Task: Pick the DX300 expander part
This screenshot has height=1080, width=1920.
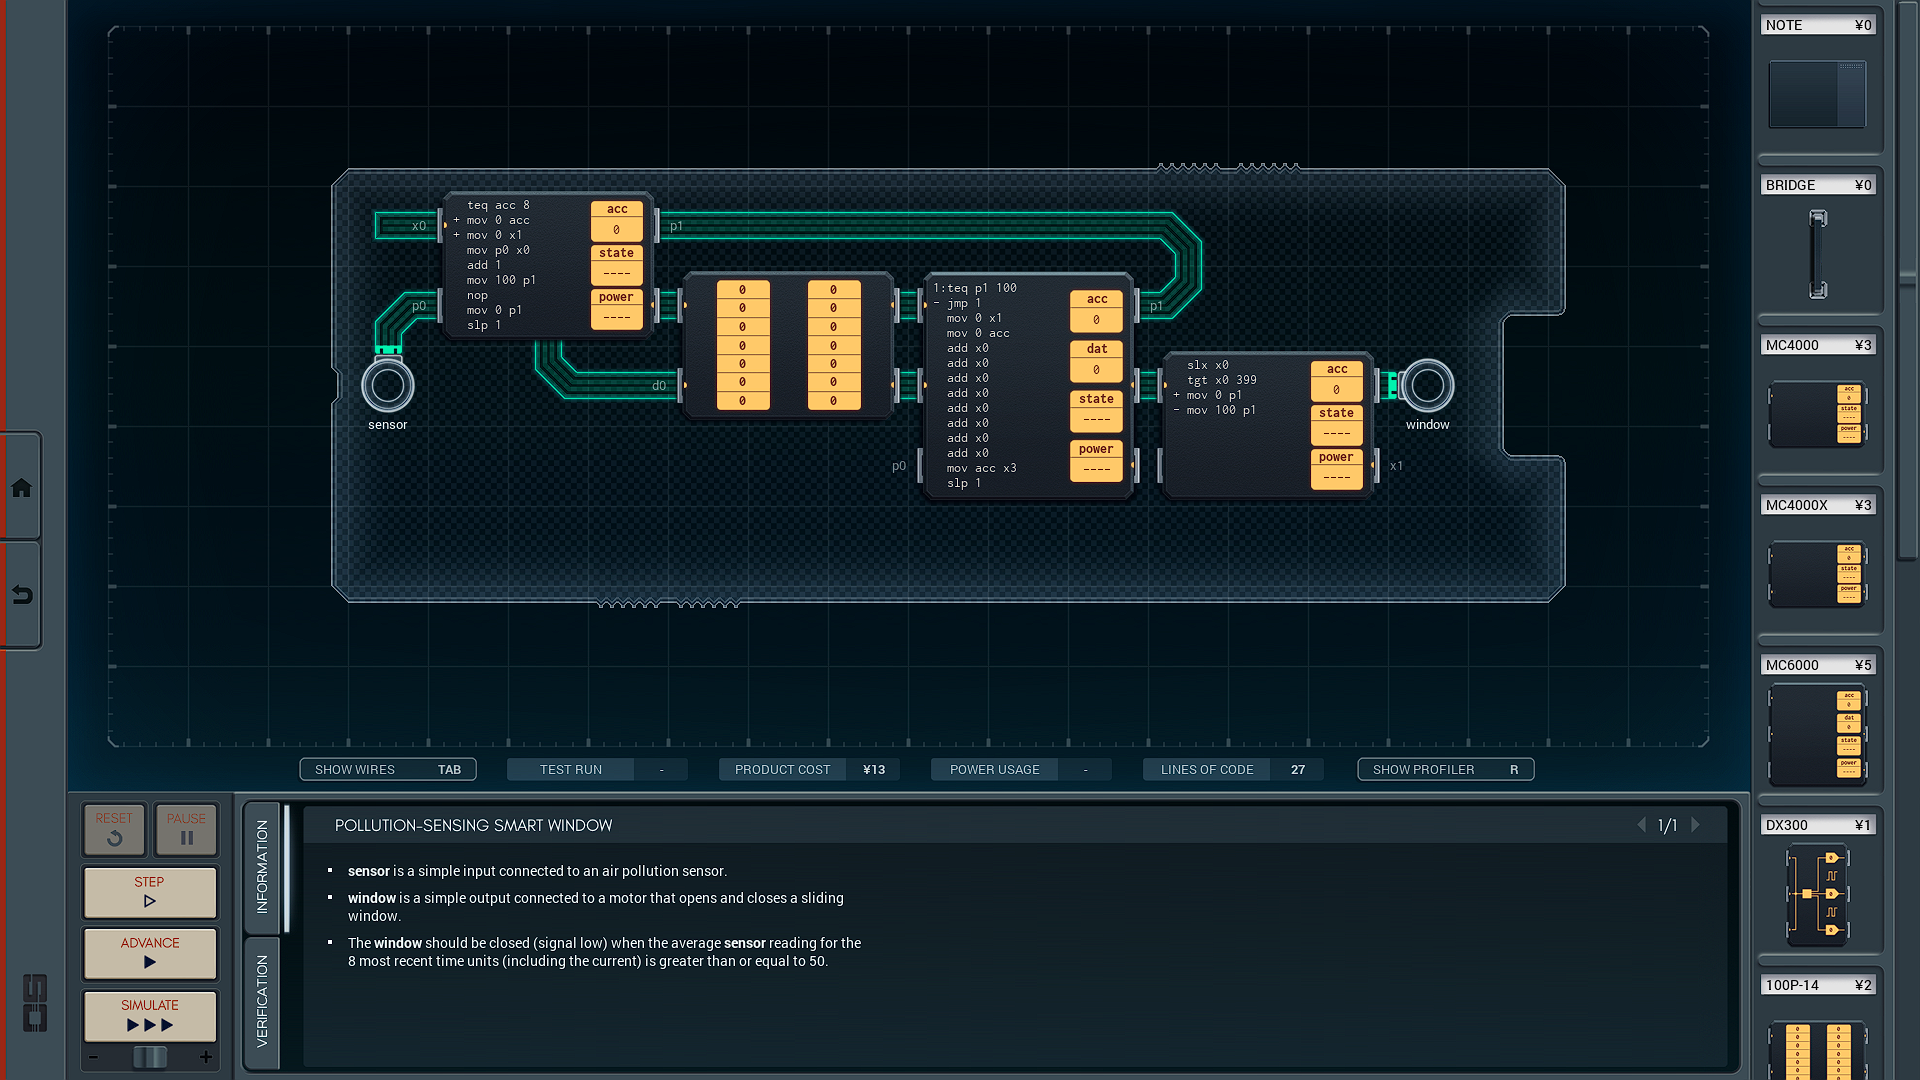Action: point(1817,895)
